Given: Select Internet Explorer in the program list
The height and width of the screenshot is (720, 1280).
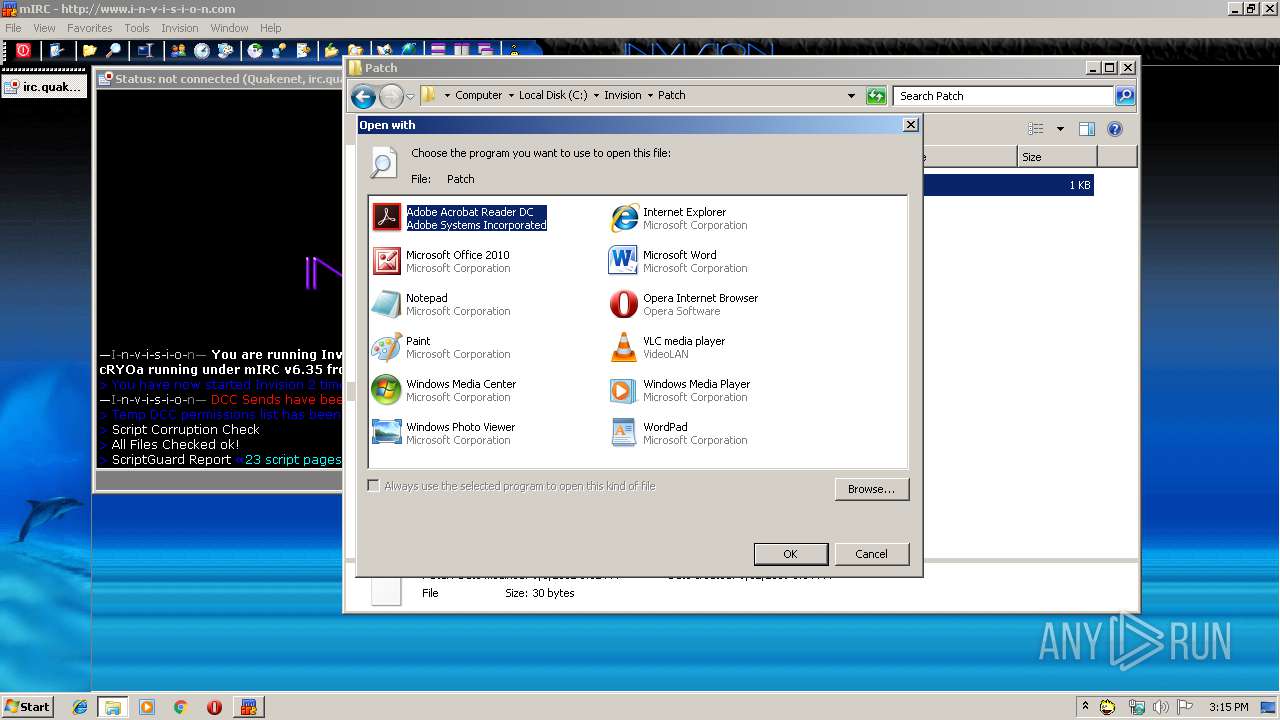Looking at the screenshot, I should tap(680, 218).
